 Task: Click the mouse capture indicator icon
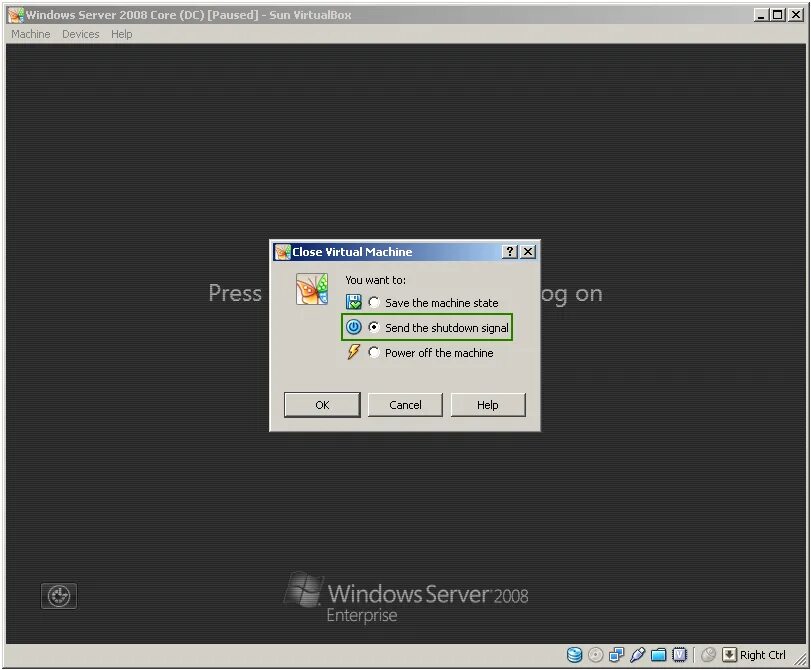point(708,655)
